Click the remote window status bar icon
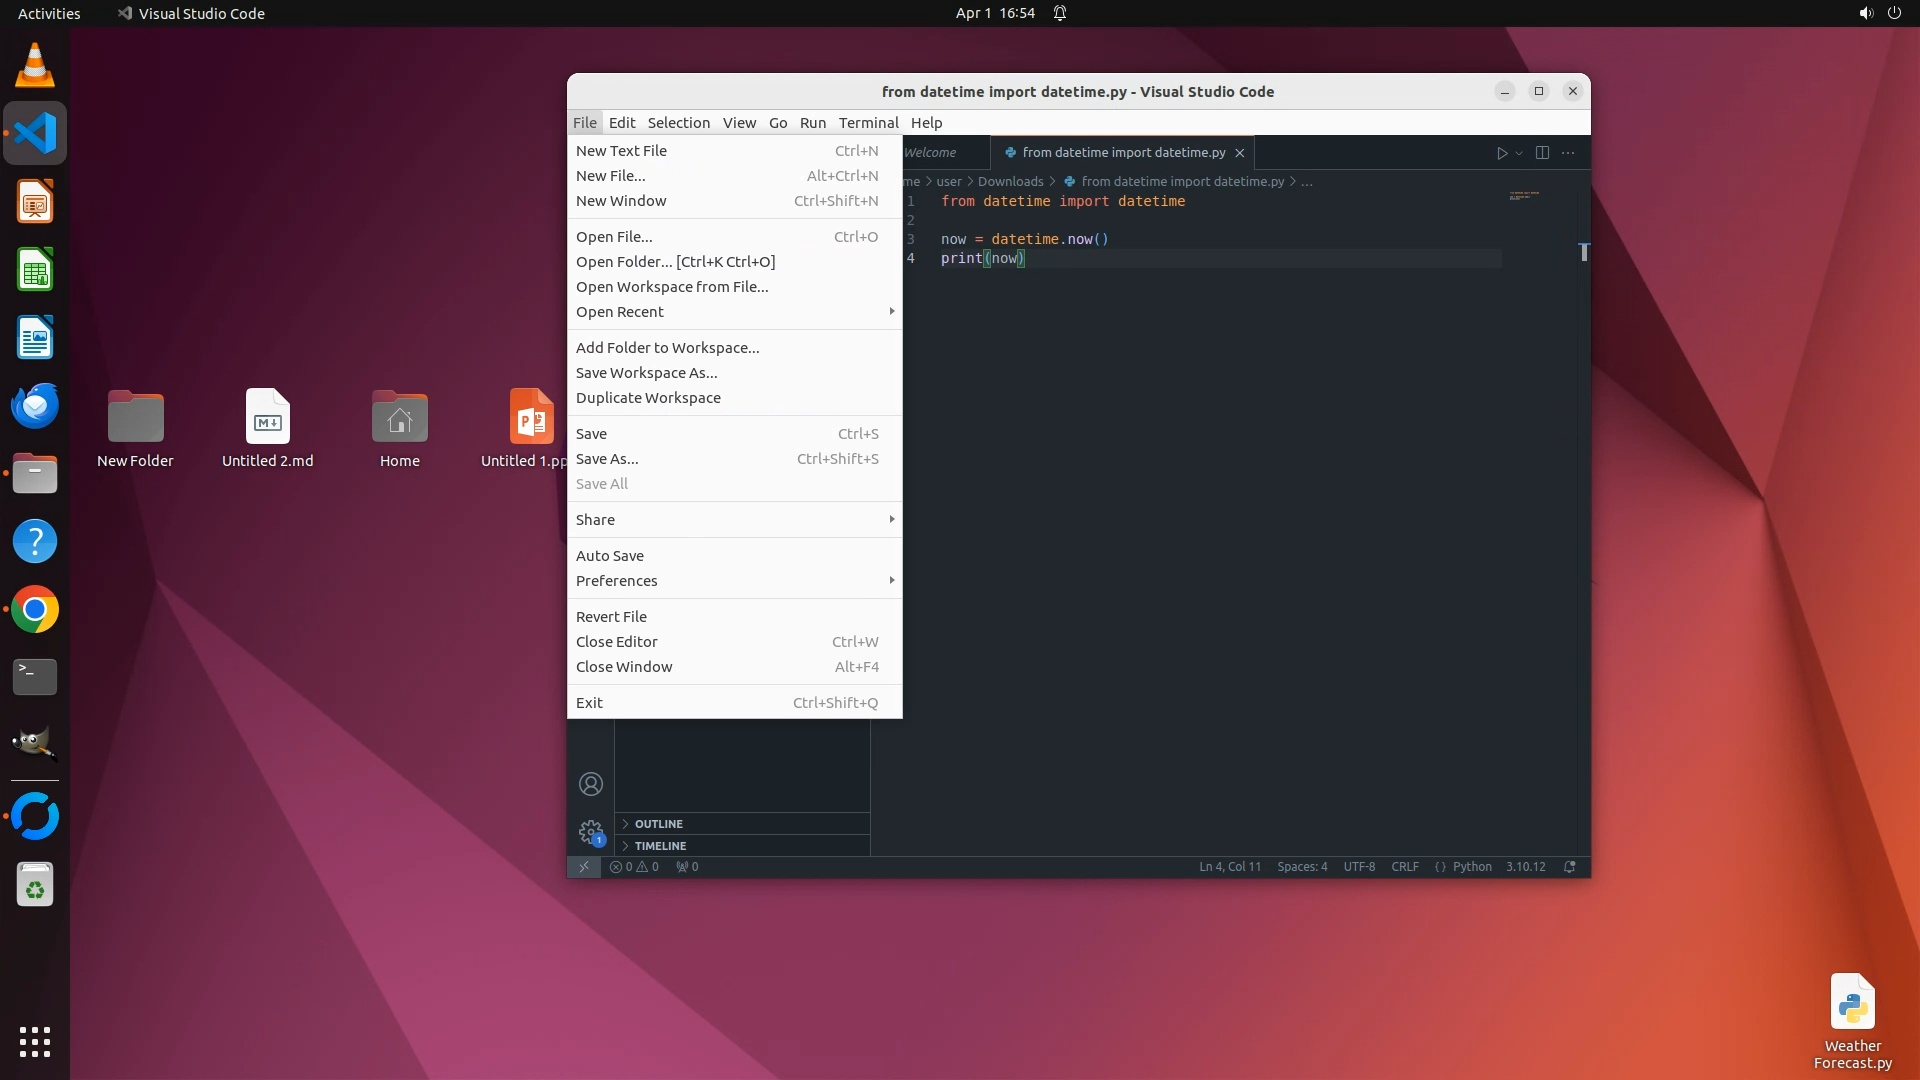Screen dimensions: 1920x1080 tap(584, 867)
